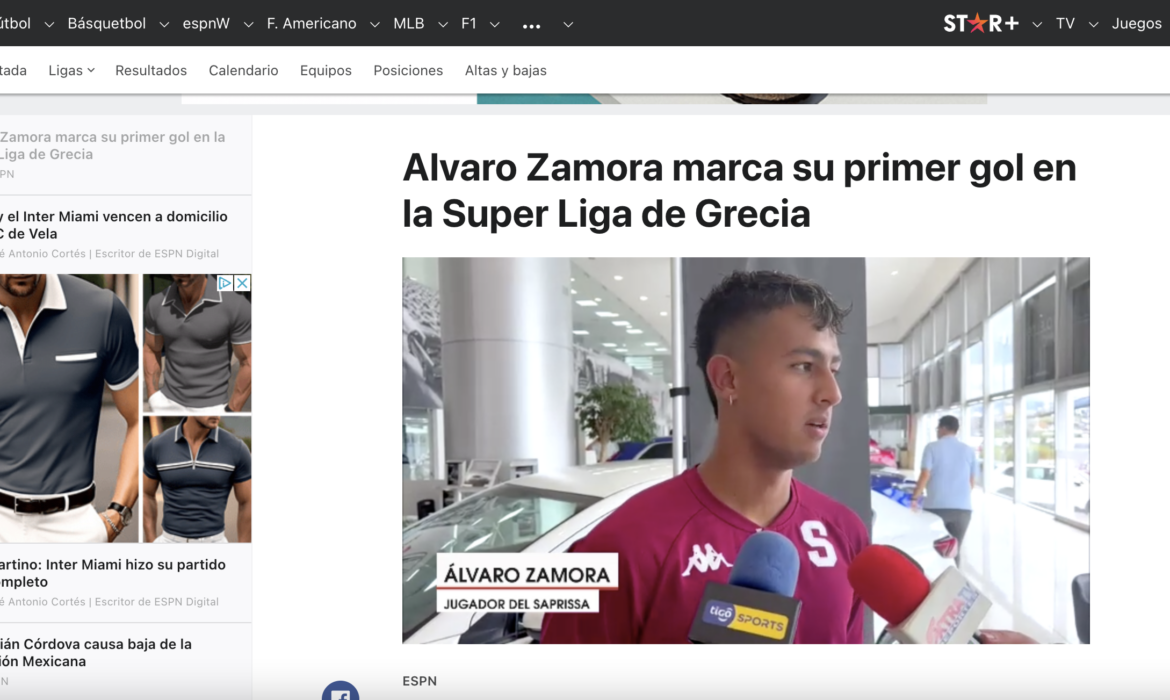
Task: Expand the Básquetbol dropdown chevron
Action: point(164,25)
